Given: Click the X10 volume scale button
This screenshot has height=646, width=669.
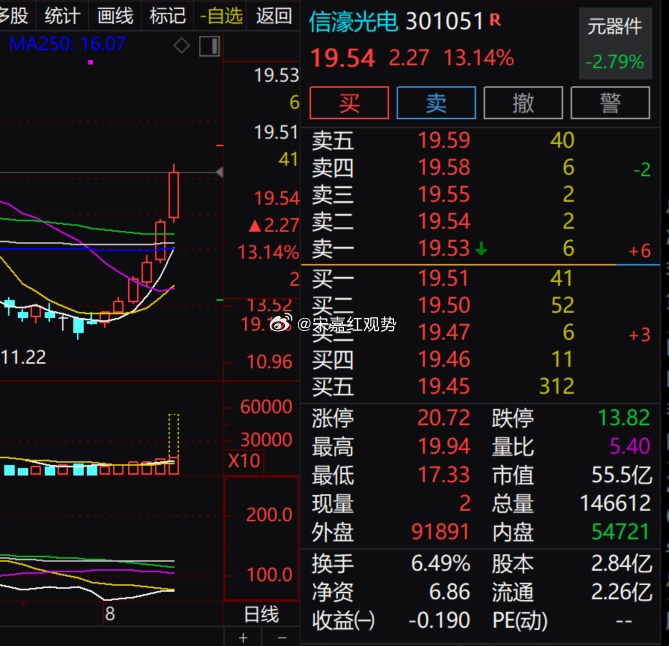Looking at the screenshot, I should tap(244, 461).
